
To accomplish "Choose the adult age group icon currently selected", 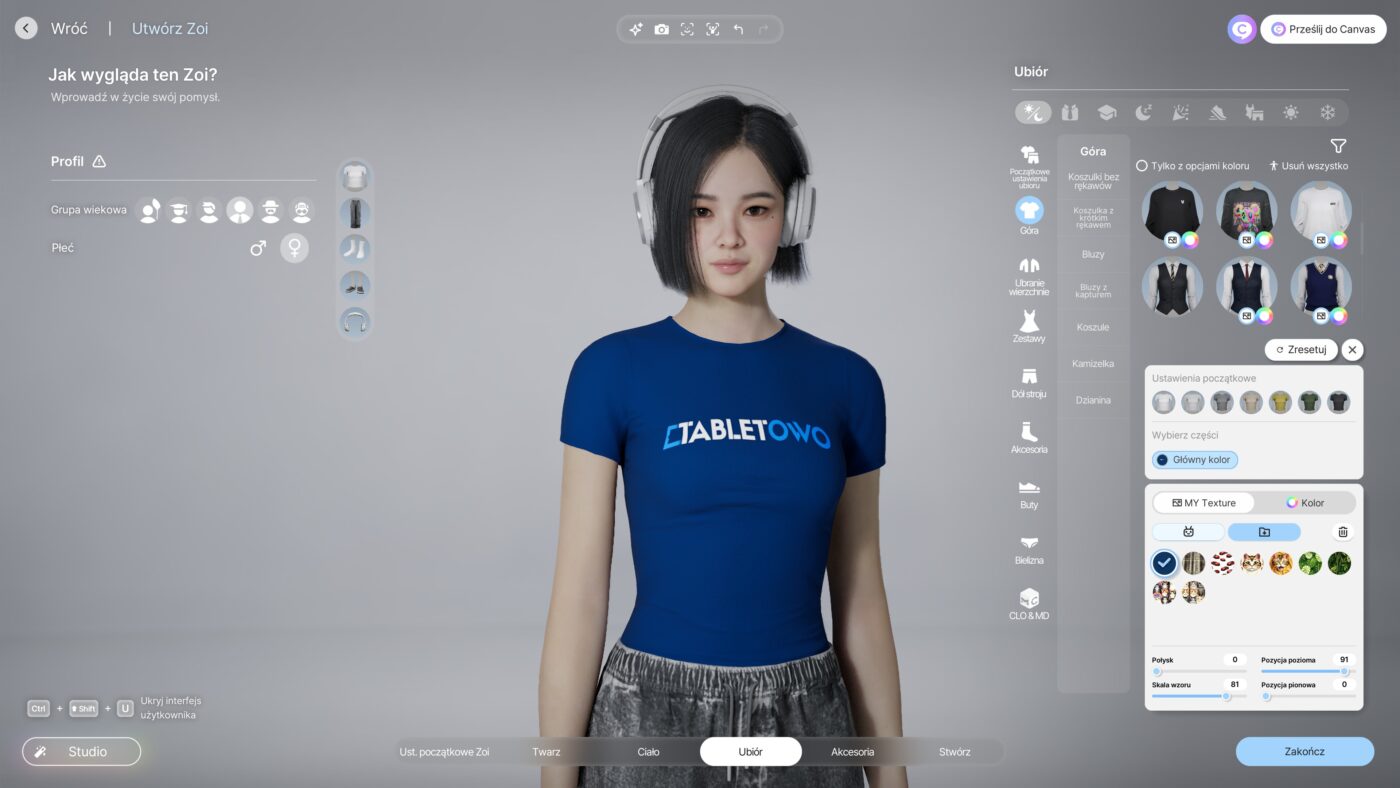I will tap(240, 210).
